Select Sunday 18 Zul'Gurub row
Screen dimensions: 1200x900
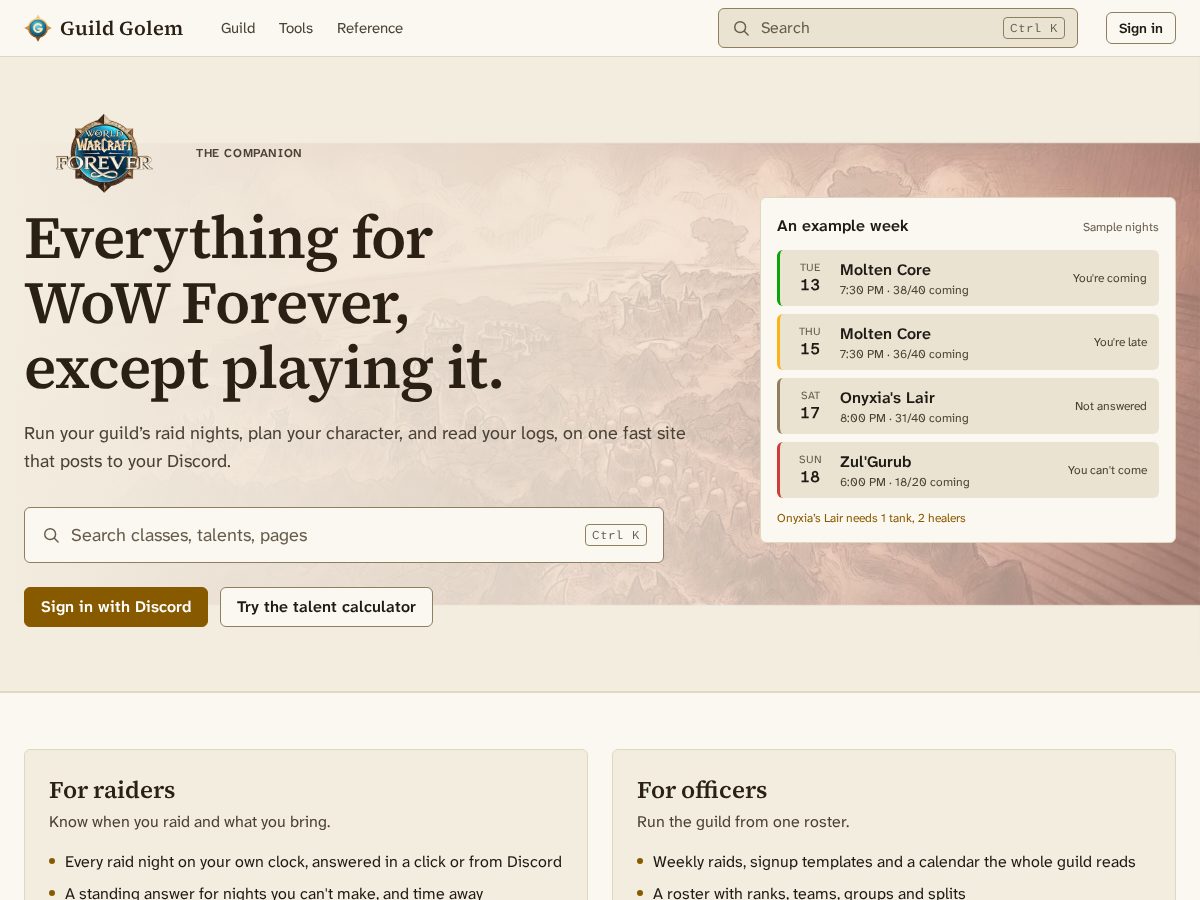click(968, 470)
